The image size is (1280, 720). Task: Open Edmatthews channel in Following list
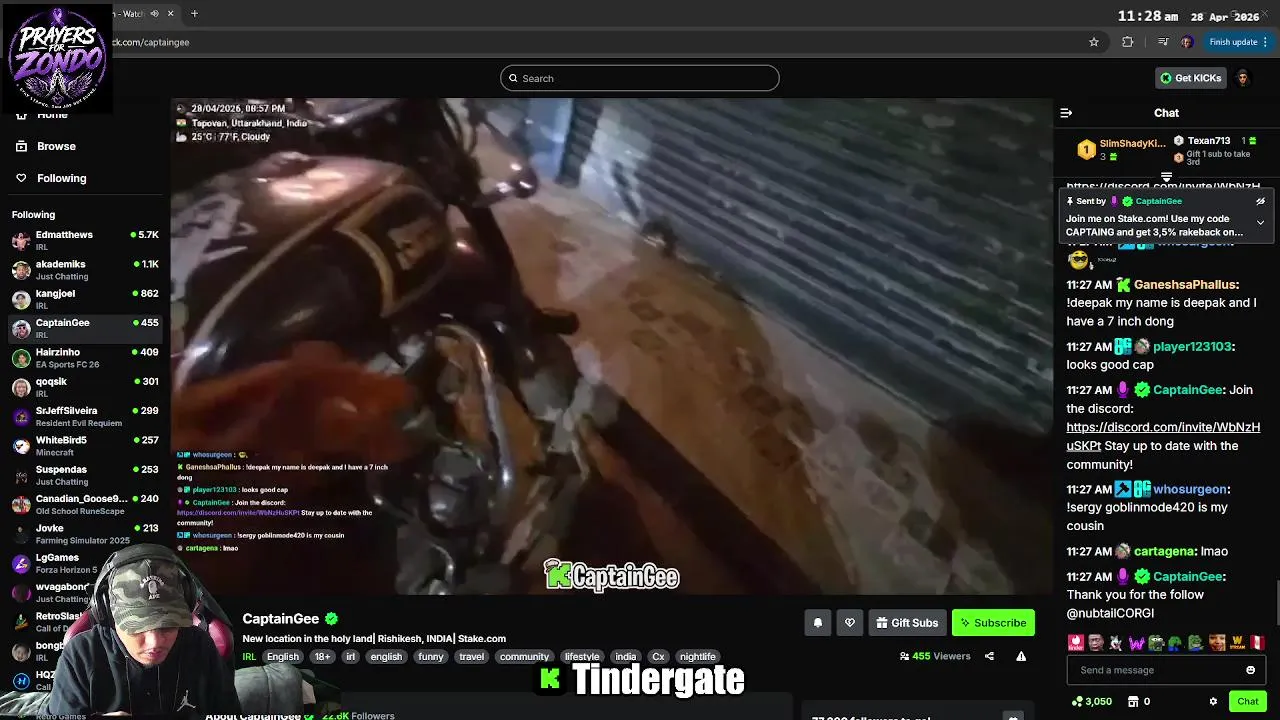pyautogui.click(x=85, y=240)
